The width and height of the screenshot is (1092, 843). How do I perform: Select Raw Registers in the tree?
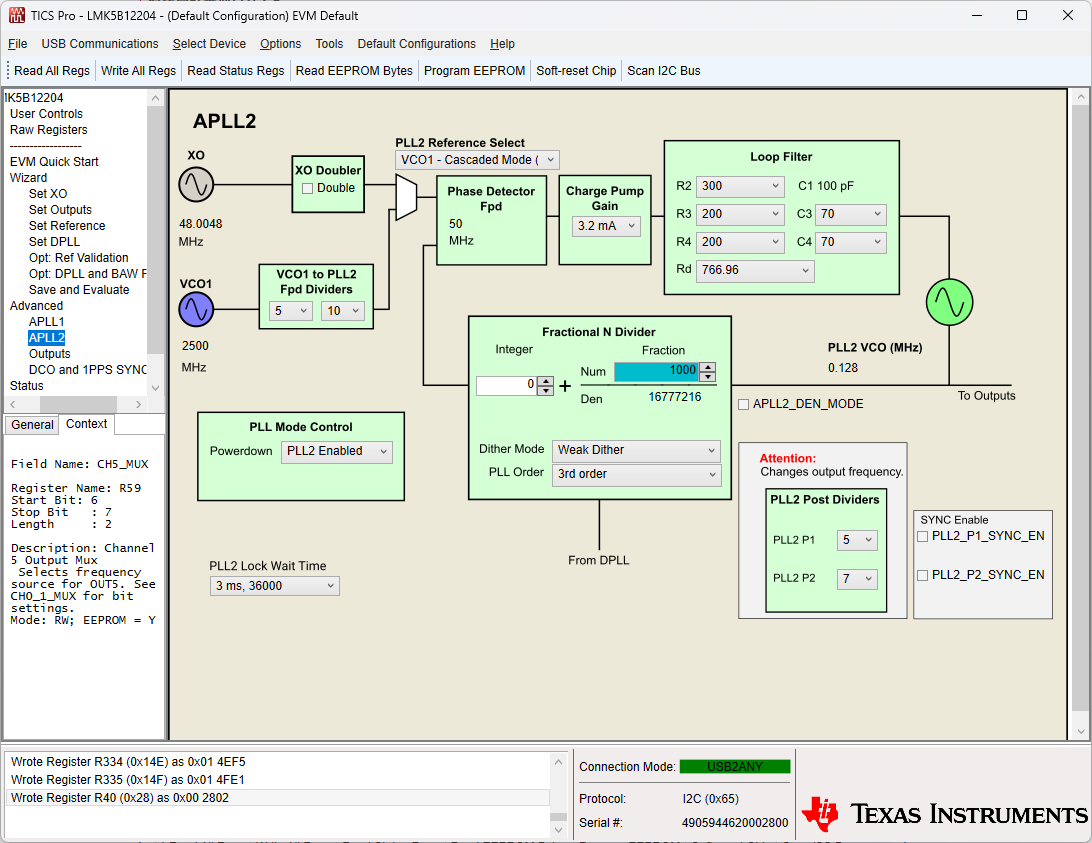(49, 130)
